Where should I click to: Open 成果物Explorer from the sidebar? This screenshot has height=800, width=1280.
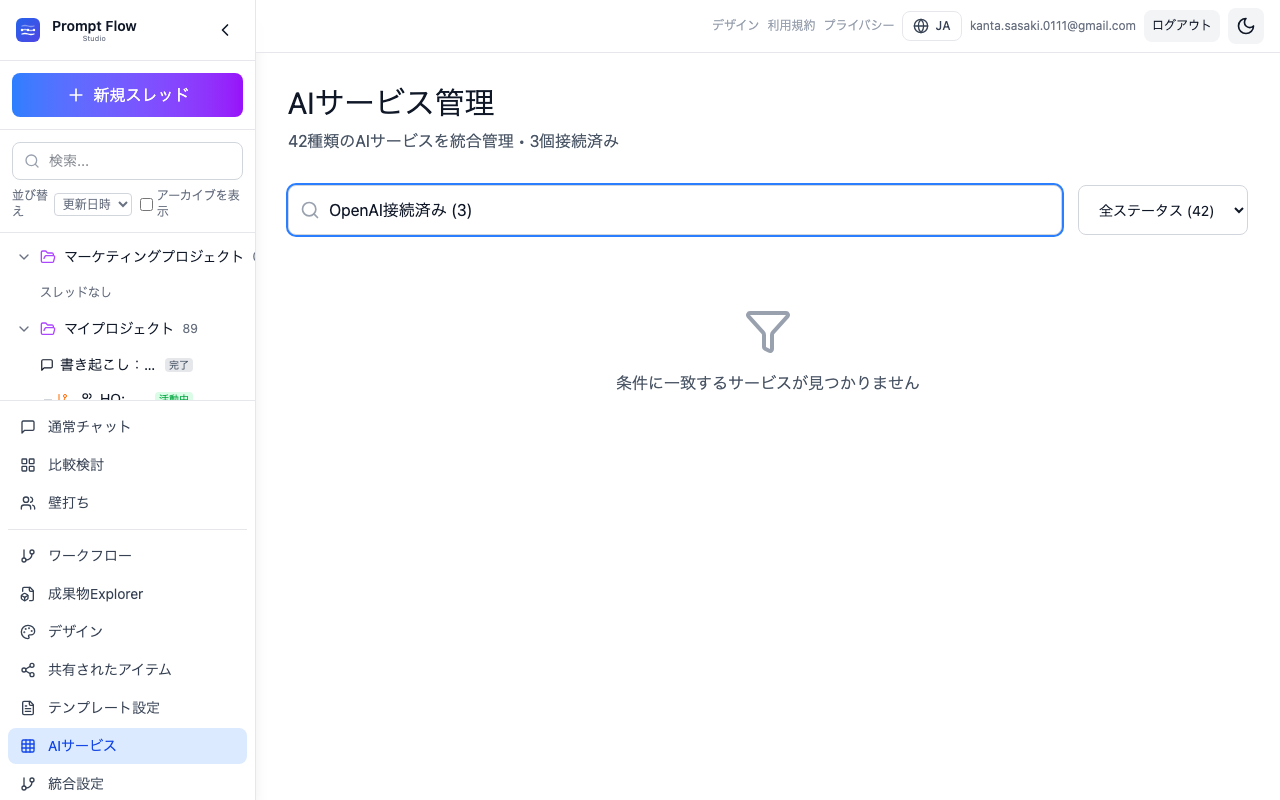click(127, 594)
